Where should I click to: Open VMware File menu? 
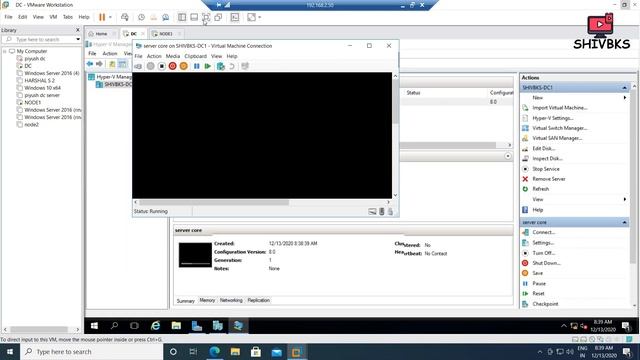point(8,17)
